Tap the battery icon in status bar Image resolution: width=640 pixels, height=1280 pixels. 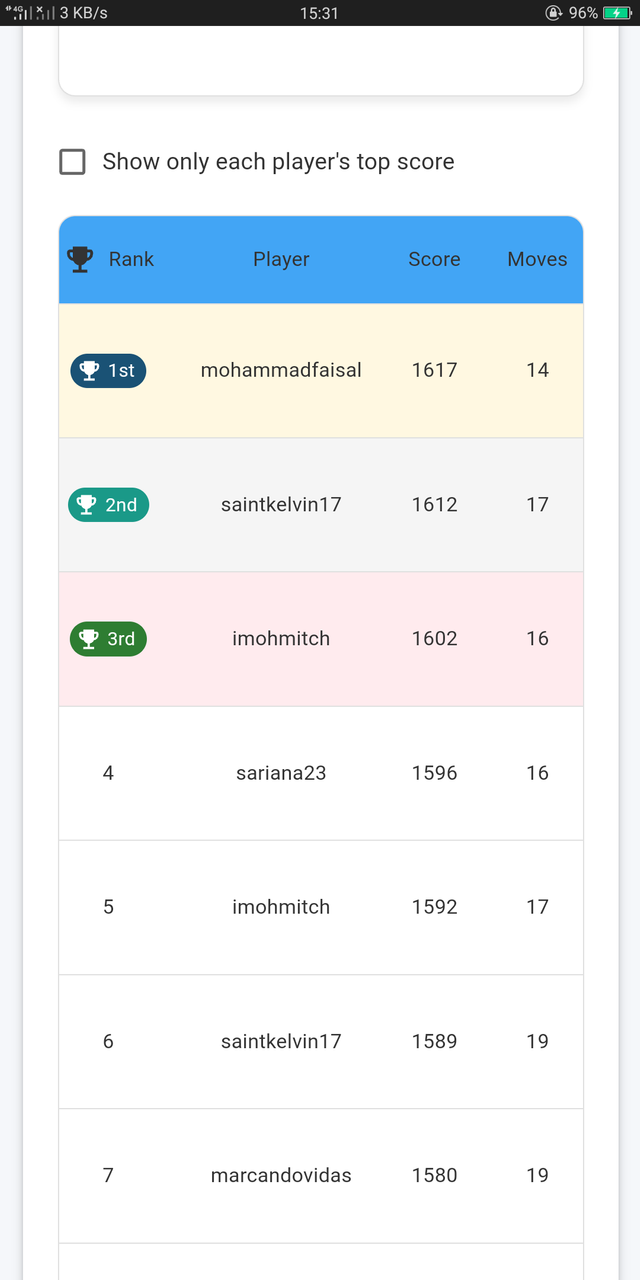617,13
